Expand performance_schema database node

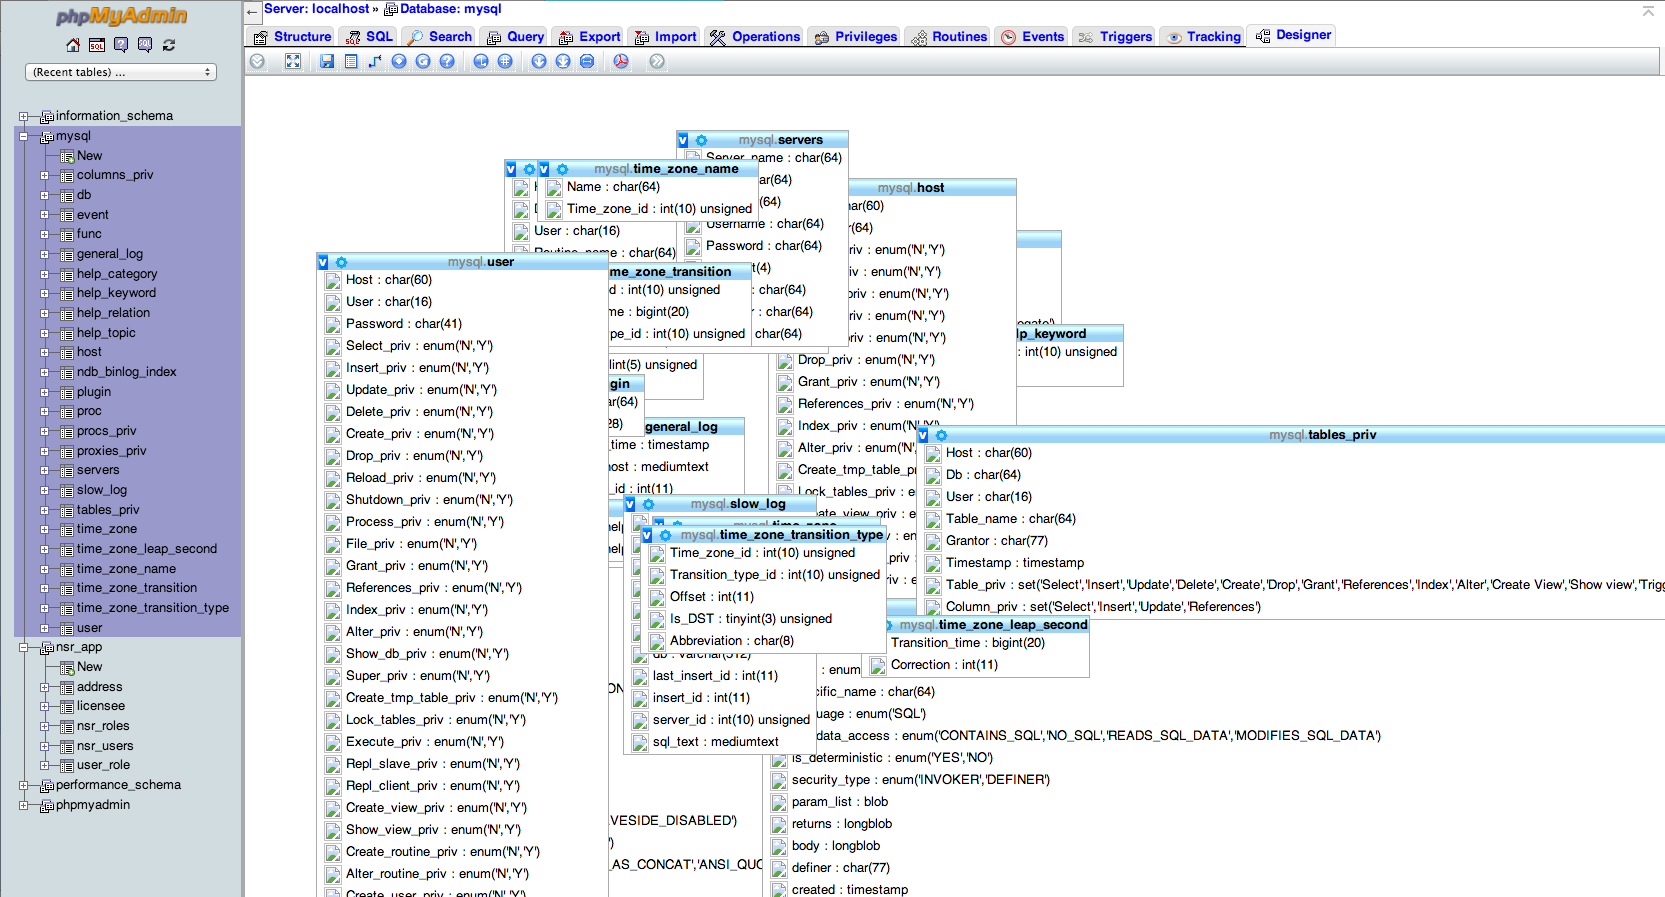[x=23, y=786]
